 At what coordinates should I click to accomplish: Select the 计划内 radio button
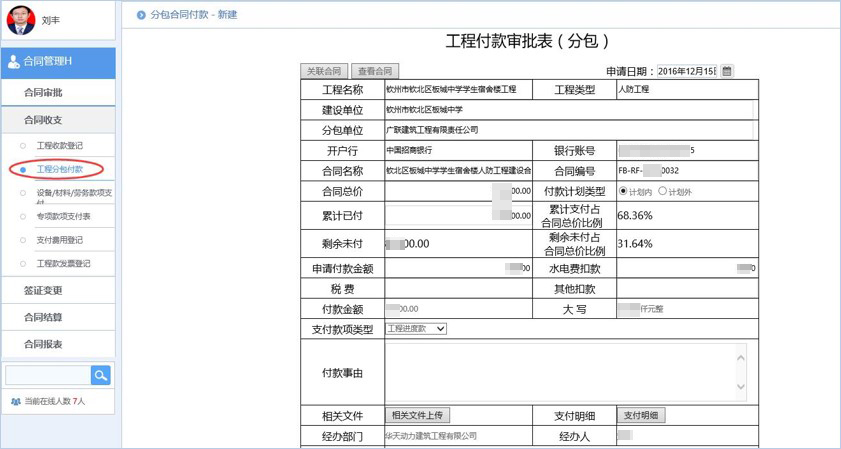(624, 191)
